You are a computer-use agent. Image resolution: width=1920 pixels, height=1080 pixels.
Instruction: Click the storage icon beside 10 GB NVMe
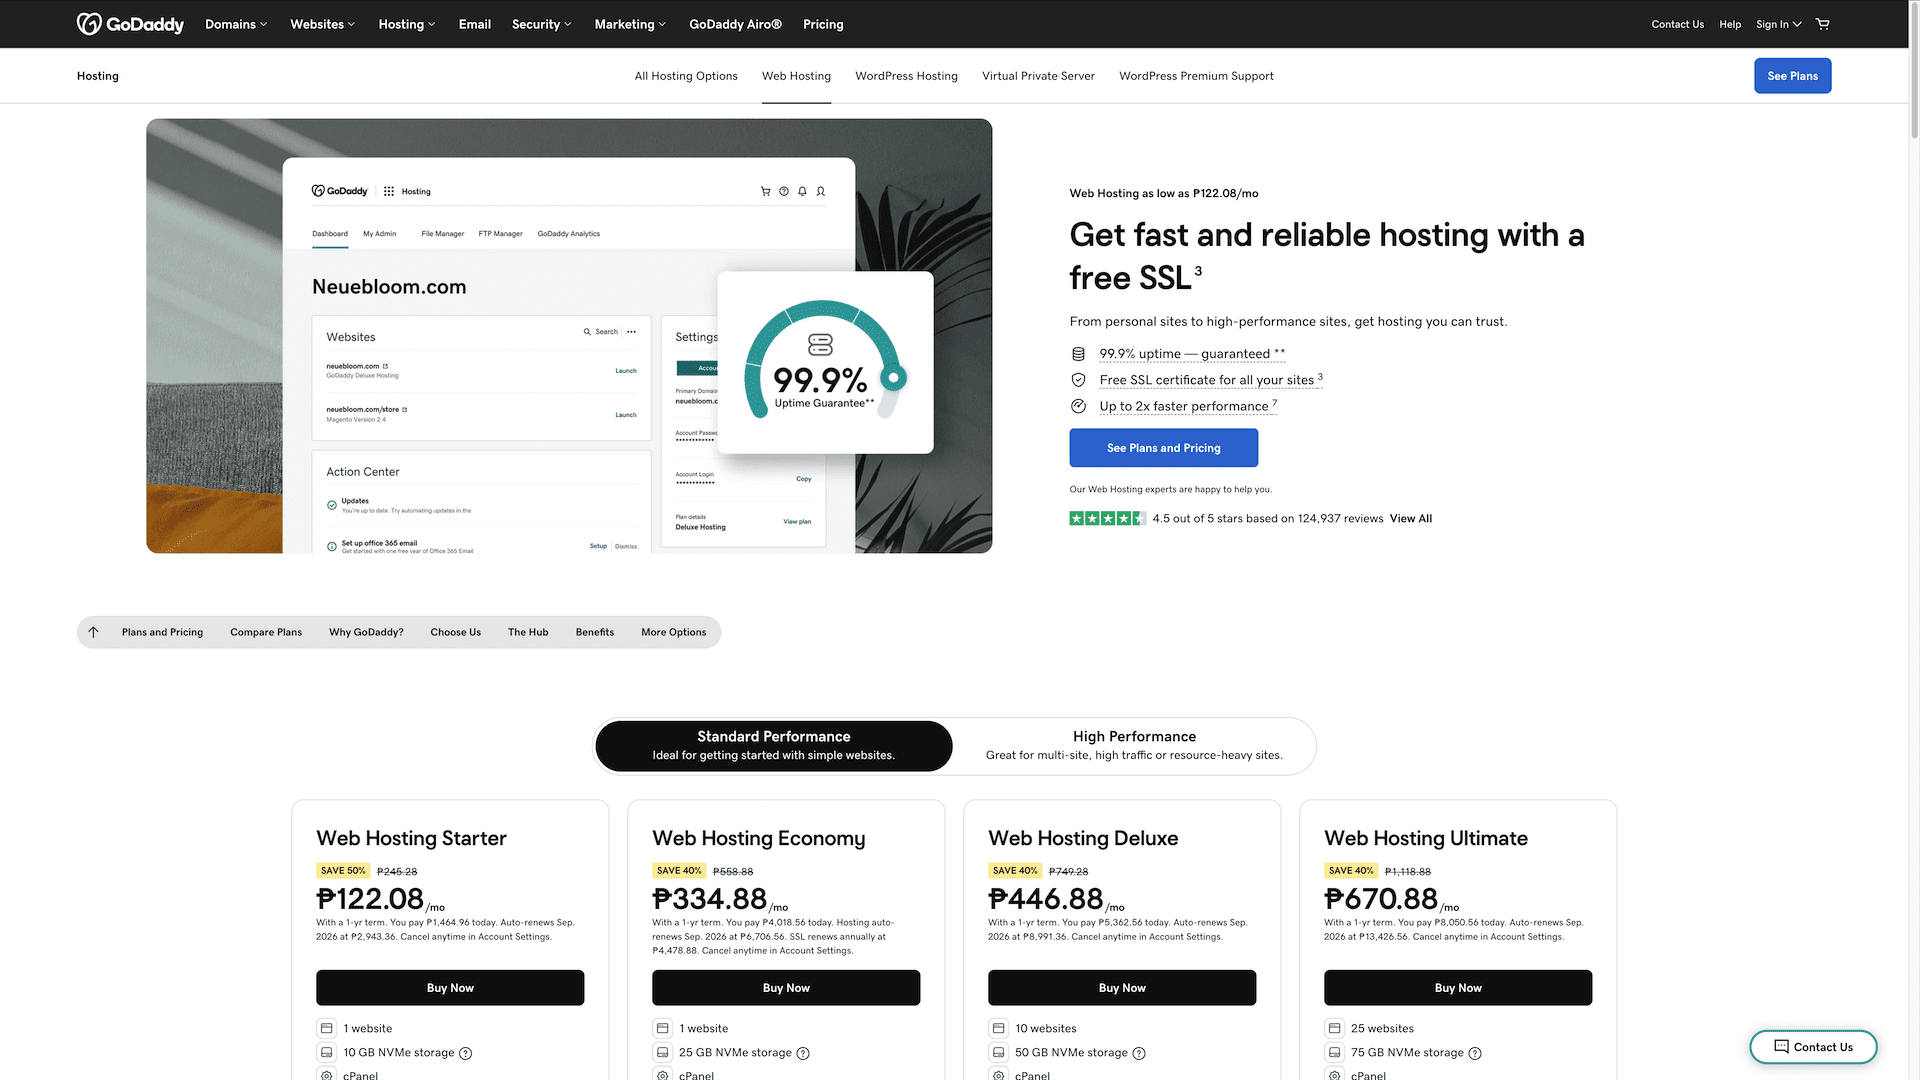coord(326,1052)
